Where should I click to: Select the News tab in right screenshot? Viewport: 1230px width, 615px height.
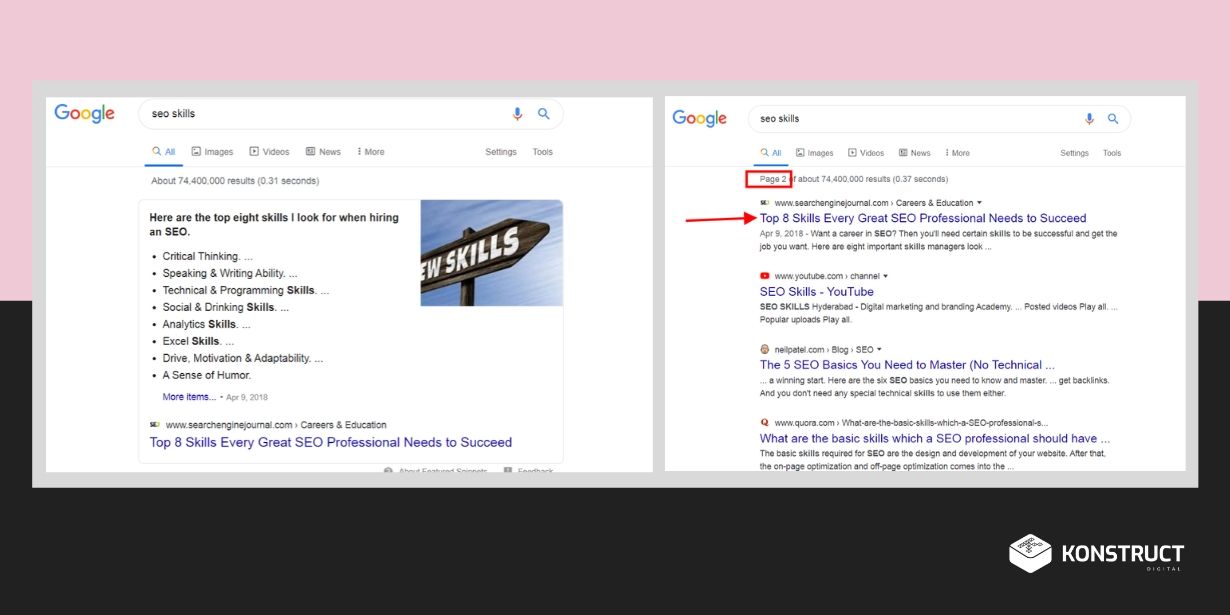point(915,153)
